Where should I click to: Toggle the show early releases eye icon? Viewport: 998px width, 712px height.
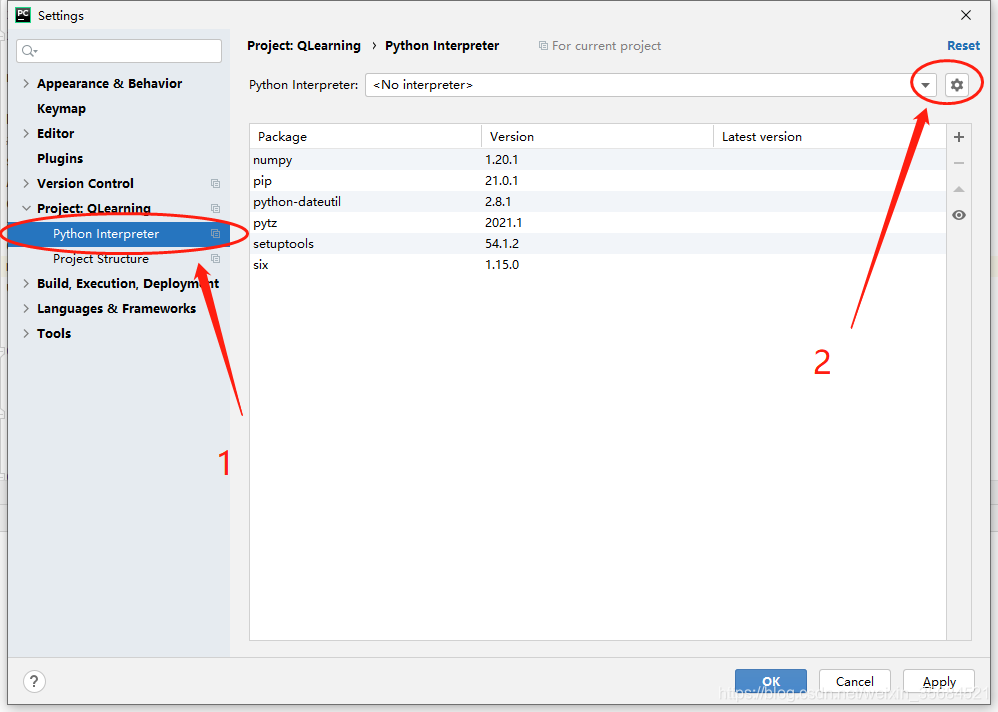pyautogui.click(x=959, y=215)
